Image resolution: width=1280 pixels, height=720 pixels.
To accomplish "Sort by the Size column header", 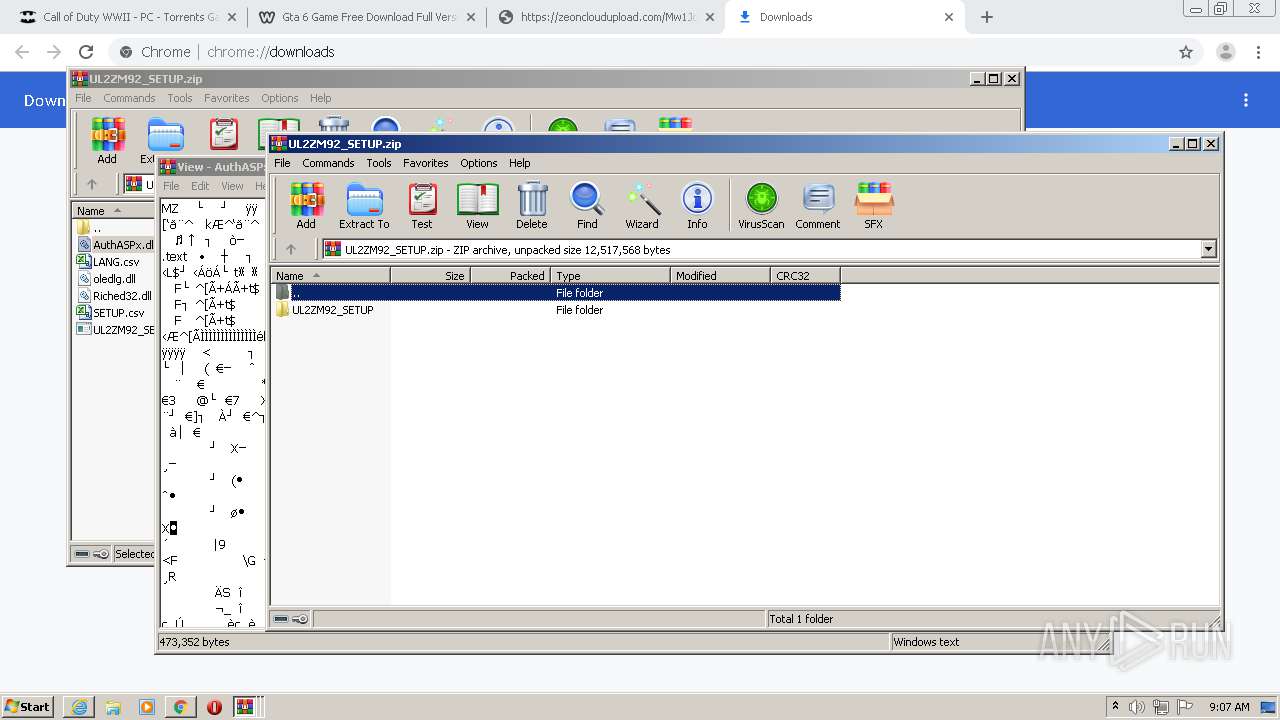I will 430,276.
